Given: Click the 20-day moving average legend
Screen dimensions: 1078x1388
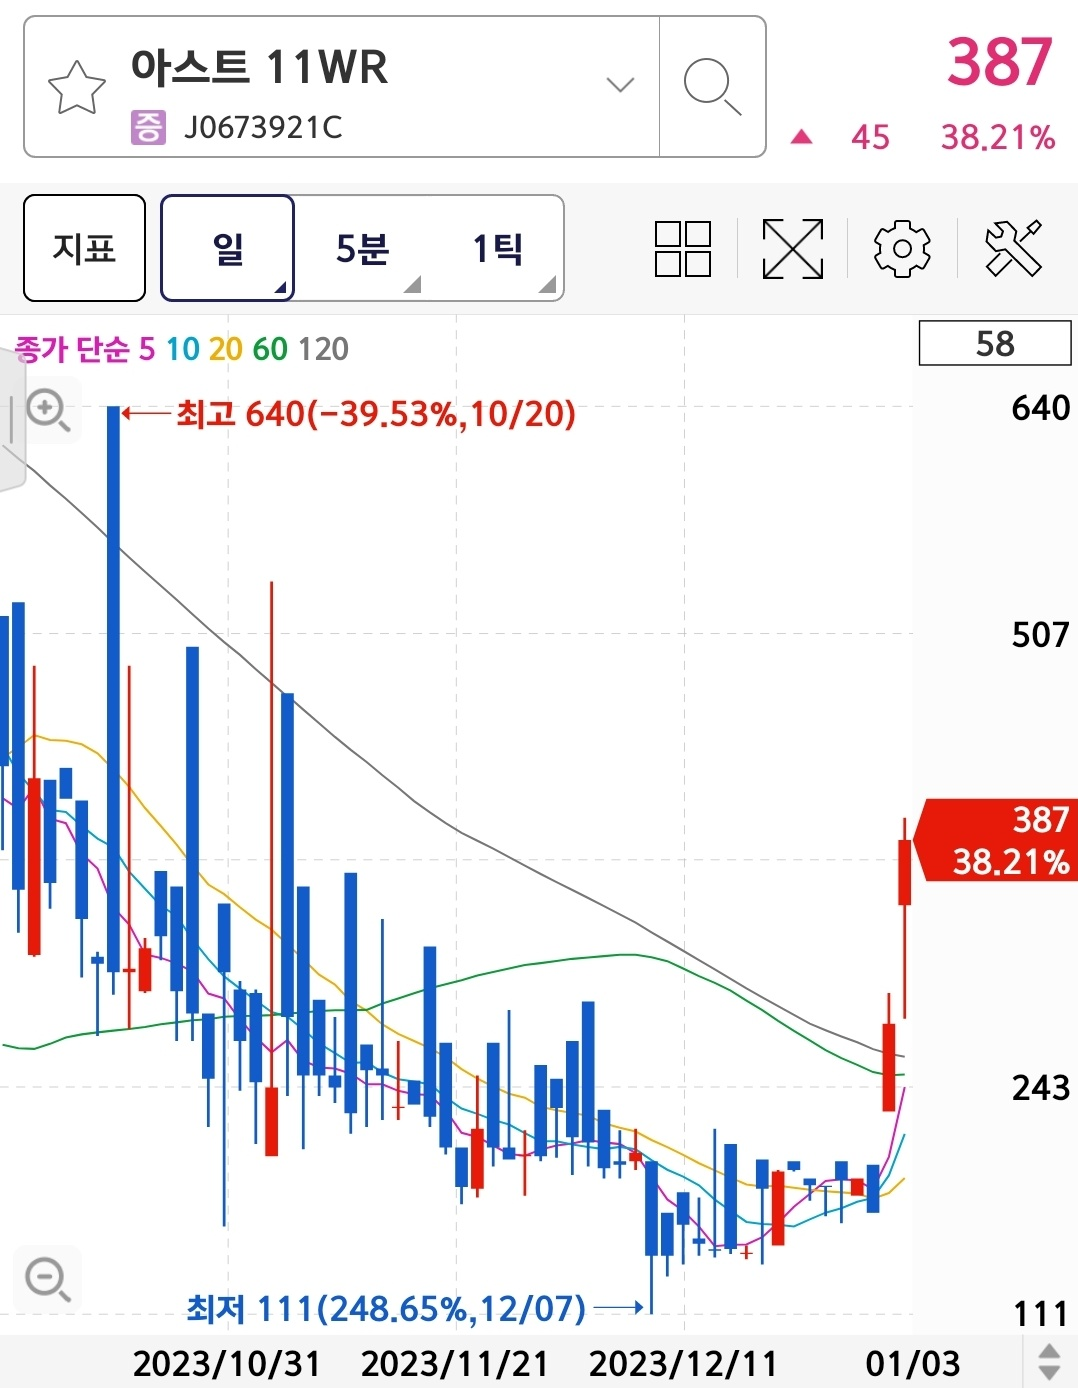Looking at the screenshot, I should (x=226, y=349).
